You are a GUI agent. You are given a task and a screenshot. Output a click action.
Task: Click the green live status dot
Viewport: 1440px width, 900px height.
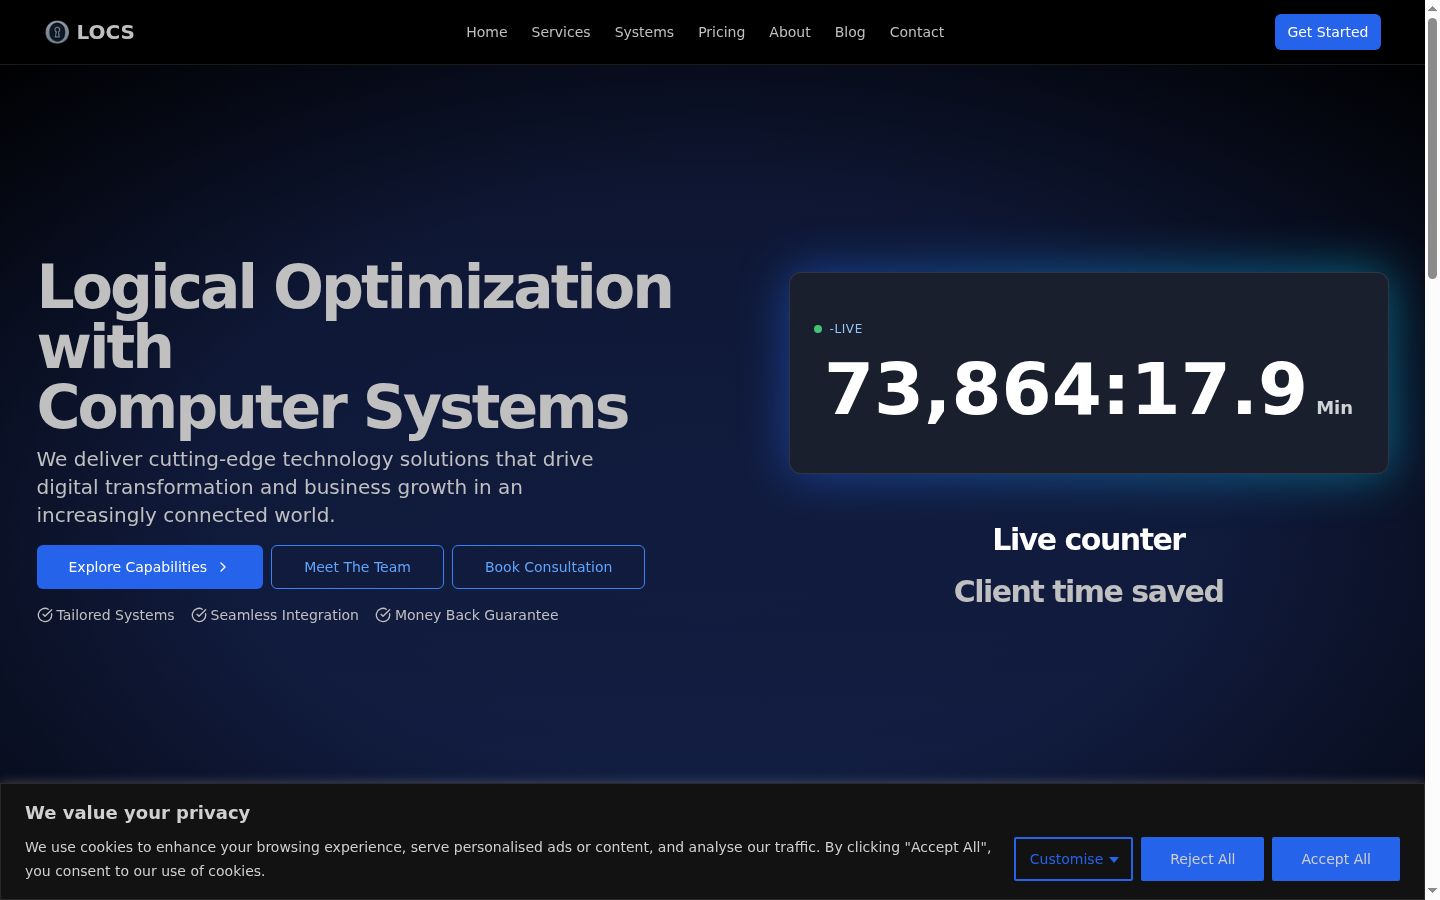point(818,329)
